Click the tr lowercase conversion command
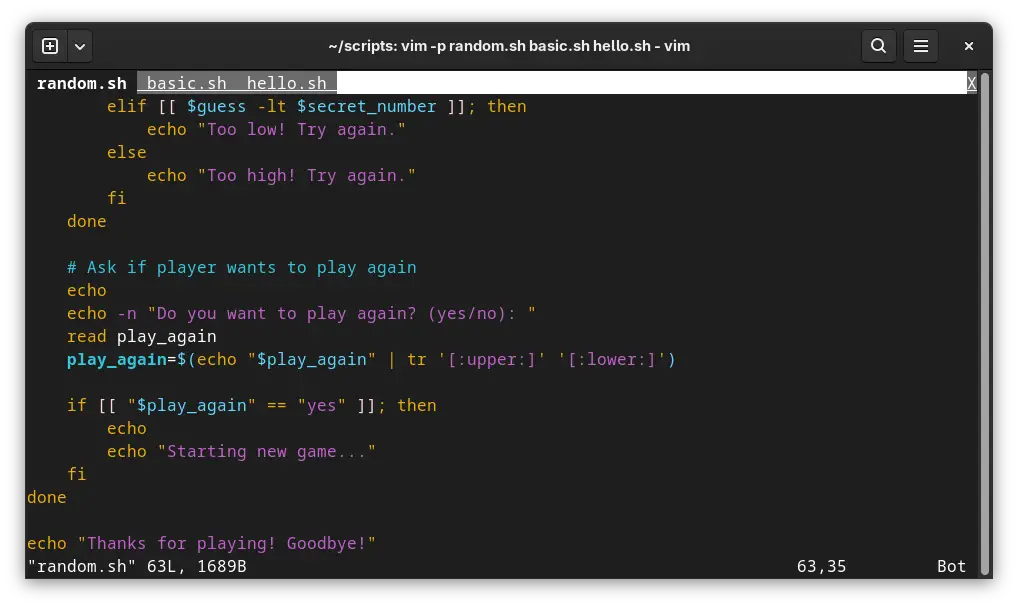The height and width of the screenshot is (607, 1018). tap(415, 359)
